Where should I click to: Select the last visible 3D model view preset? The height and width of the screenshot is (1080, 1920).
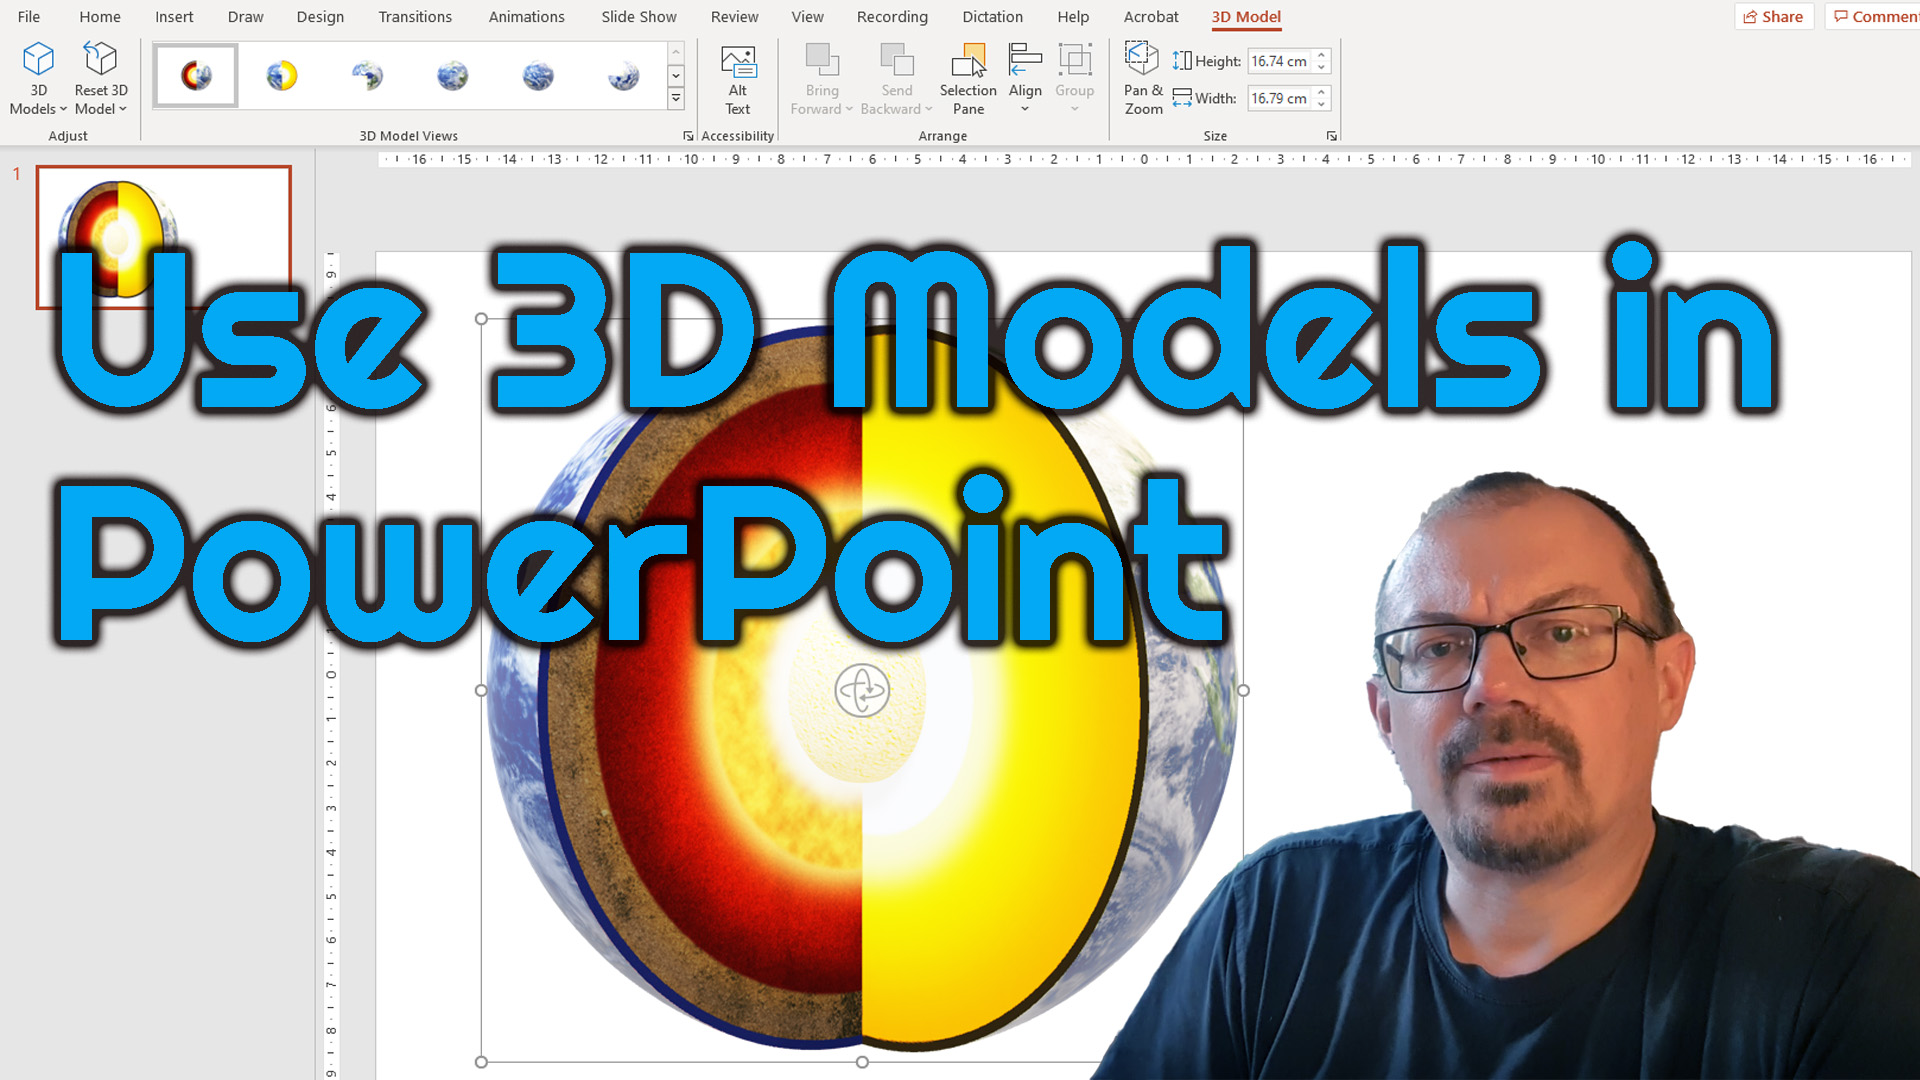(623, 76)
